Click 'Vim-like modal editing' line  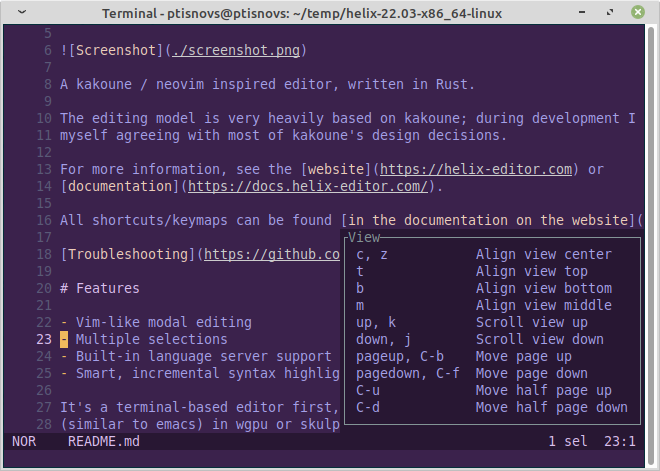[x=156, y=322]
